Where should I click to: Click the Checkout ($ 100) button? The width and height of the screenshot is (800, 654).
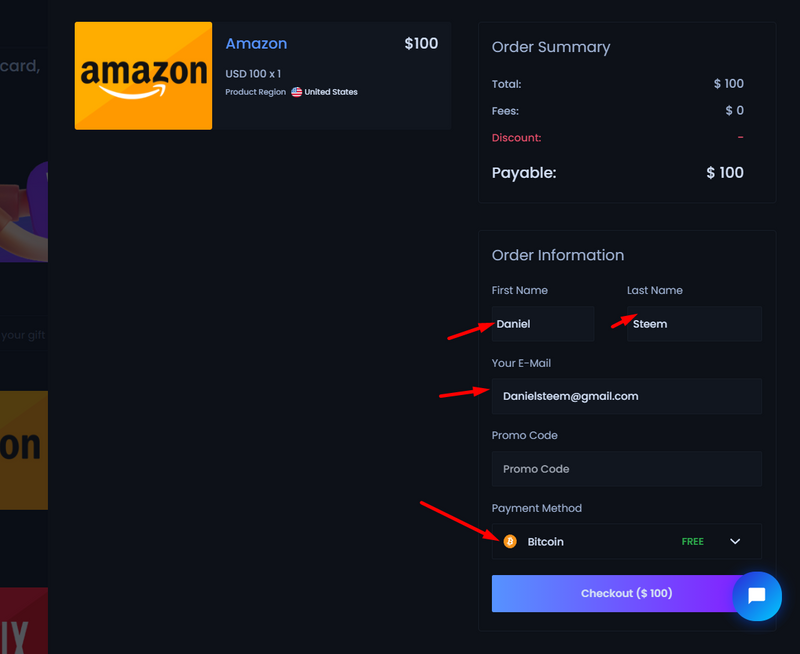627,593
